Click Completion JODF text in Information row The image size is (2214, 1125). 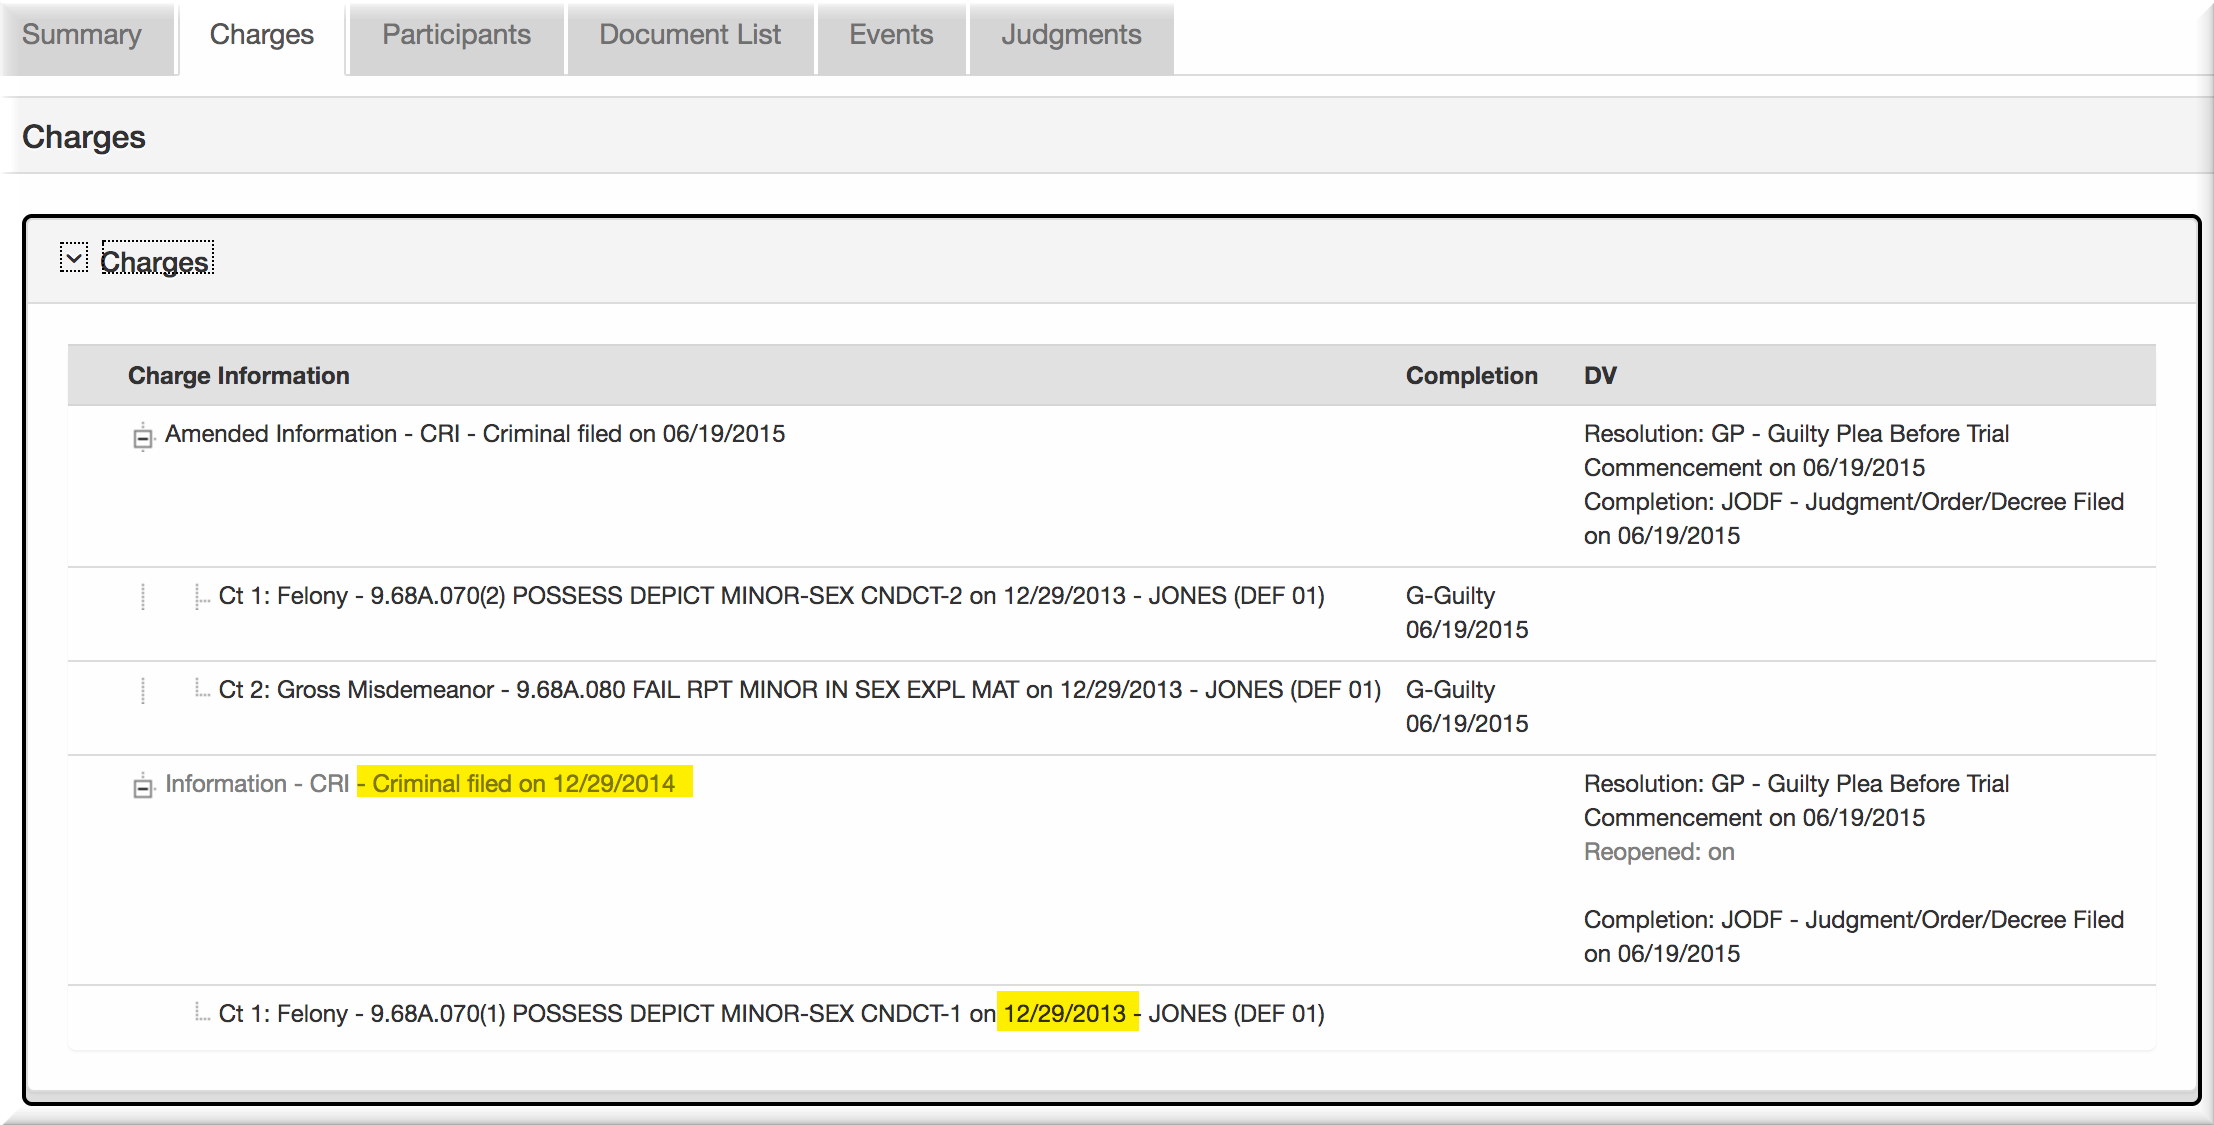[x=1854, y=936]
